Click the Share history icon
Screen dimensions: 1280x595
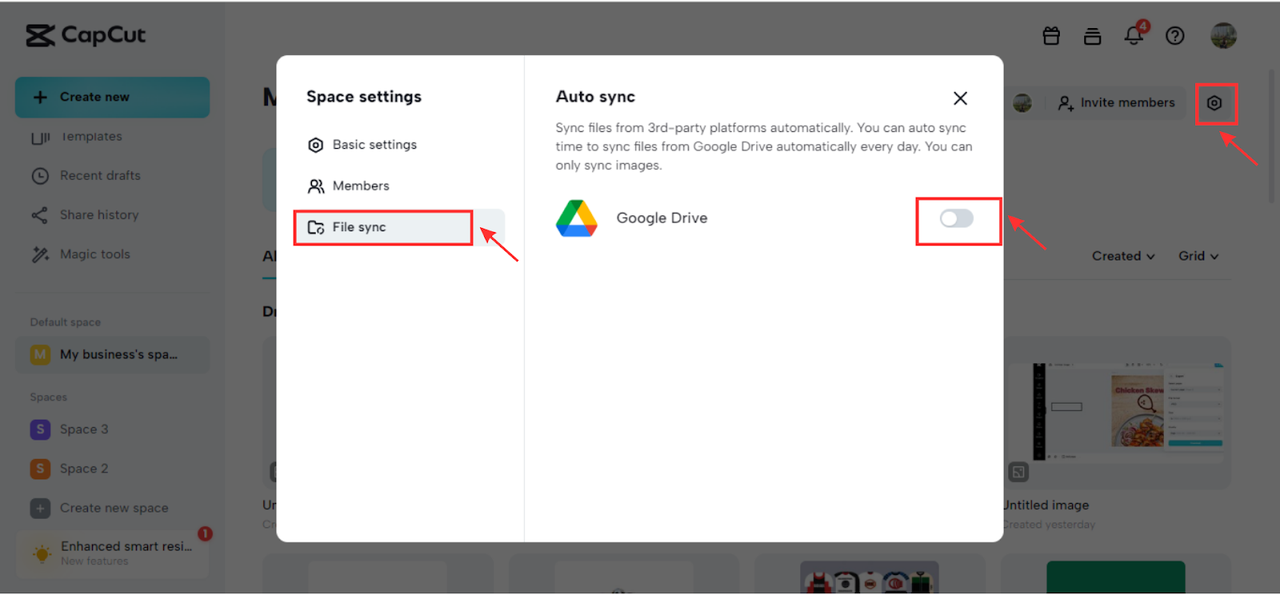[40, 215]
